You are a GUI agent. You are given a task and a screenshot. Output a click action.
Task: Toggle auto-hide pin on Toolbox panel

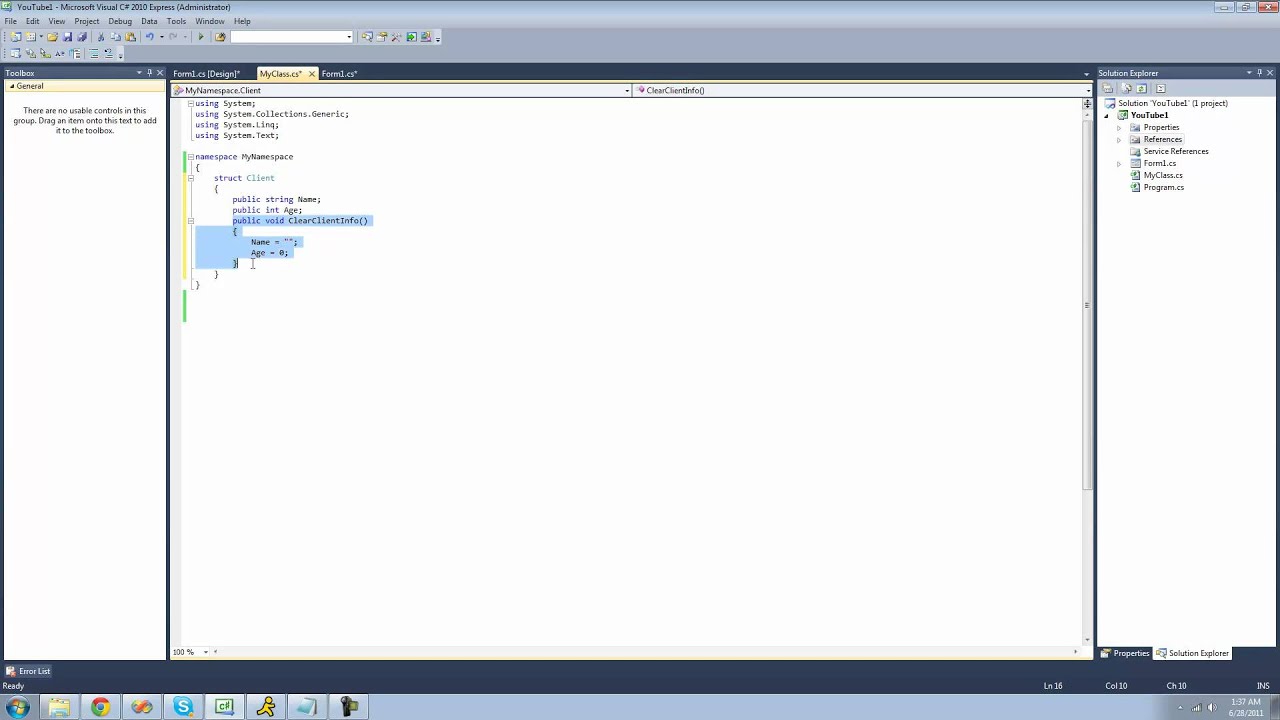tap(150, 73)
